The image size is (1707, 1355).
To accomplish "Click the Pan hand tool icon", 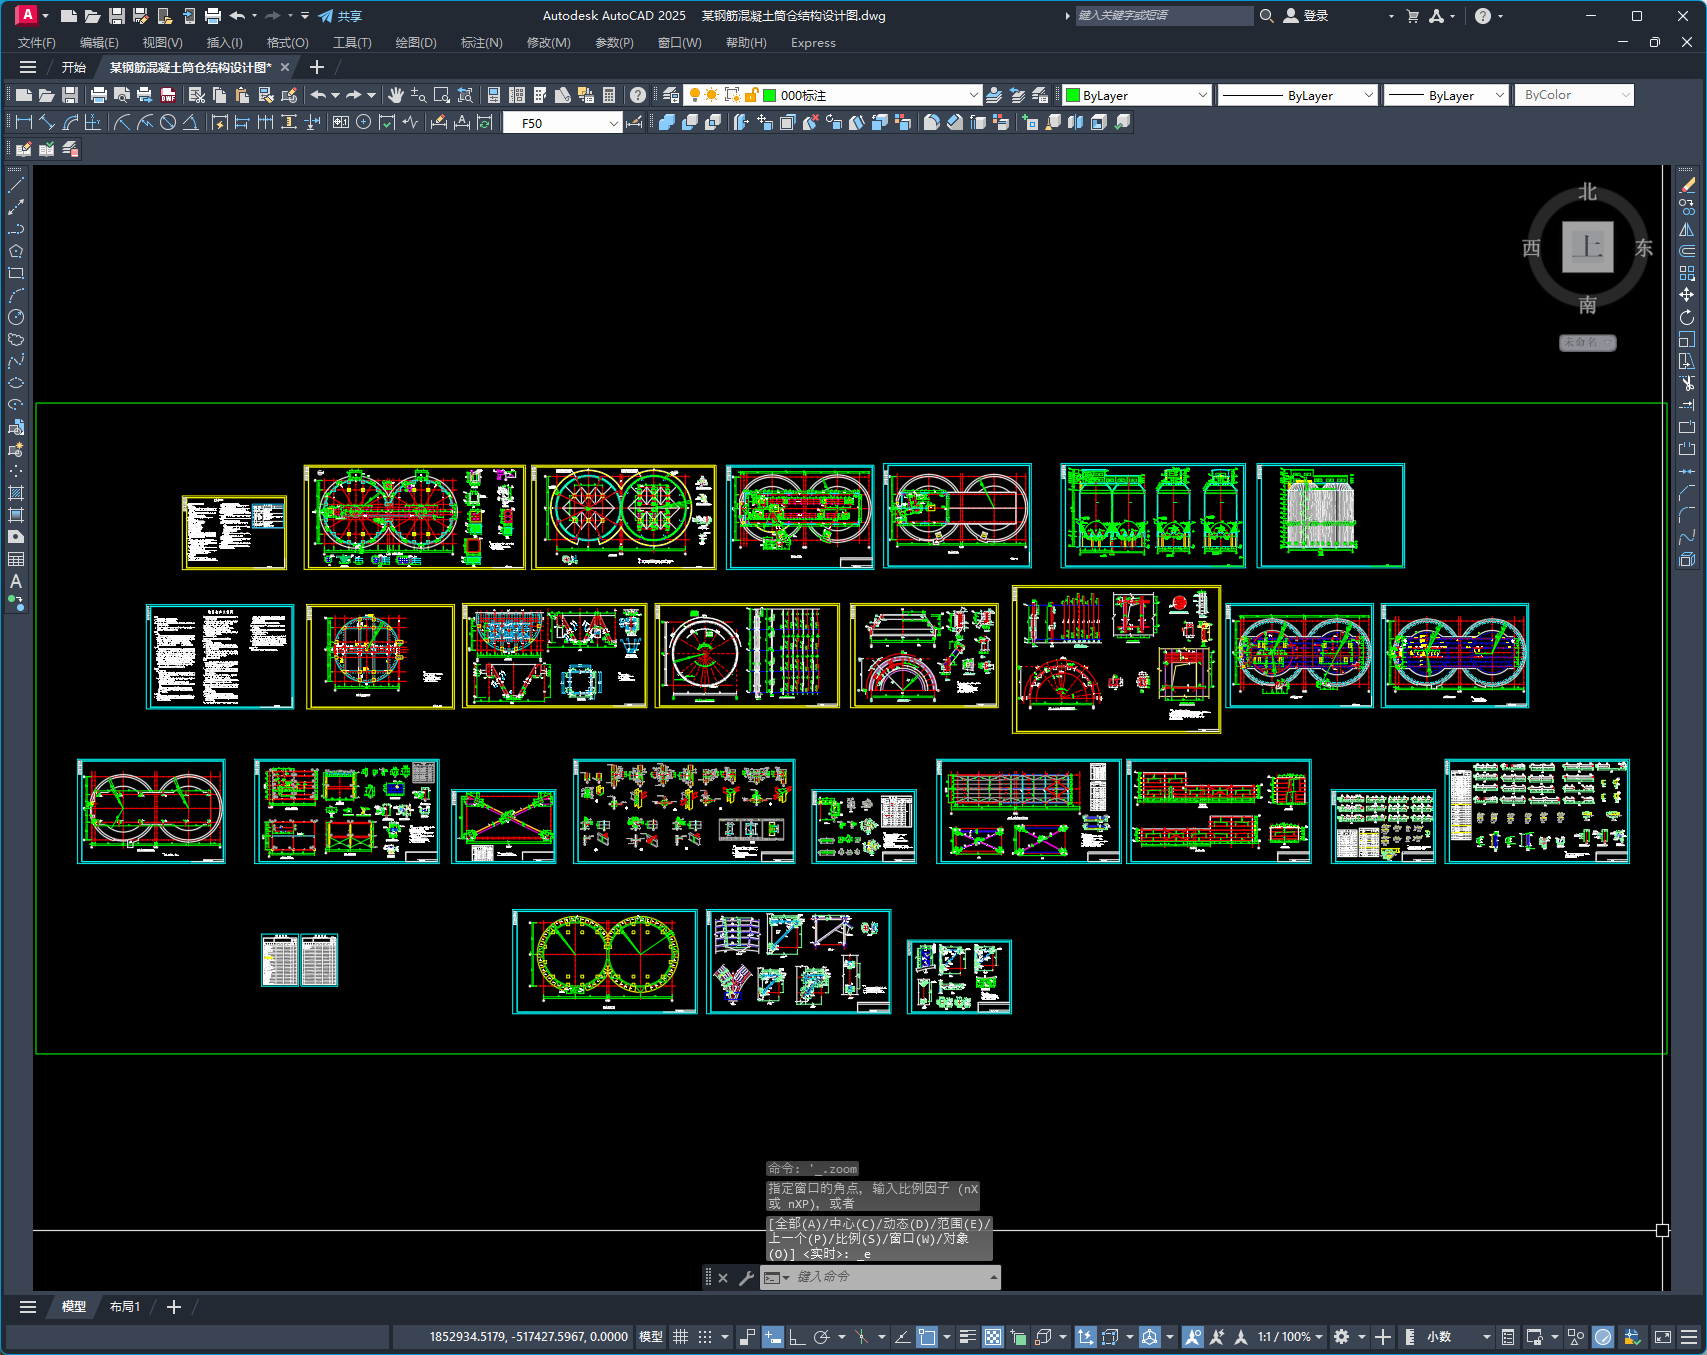I will point(396,95).
